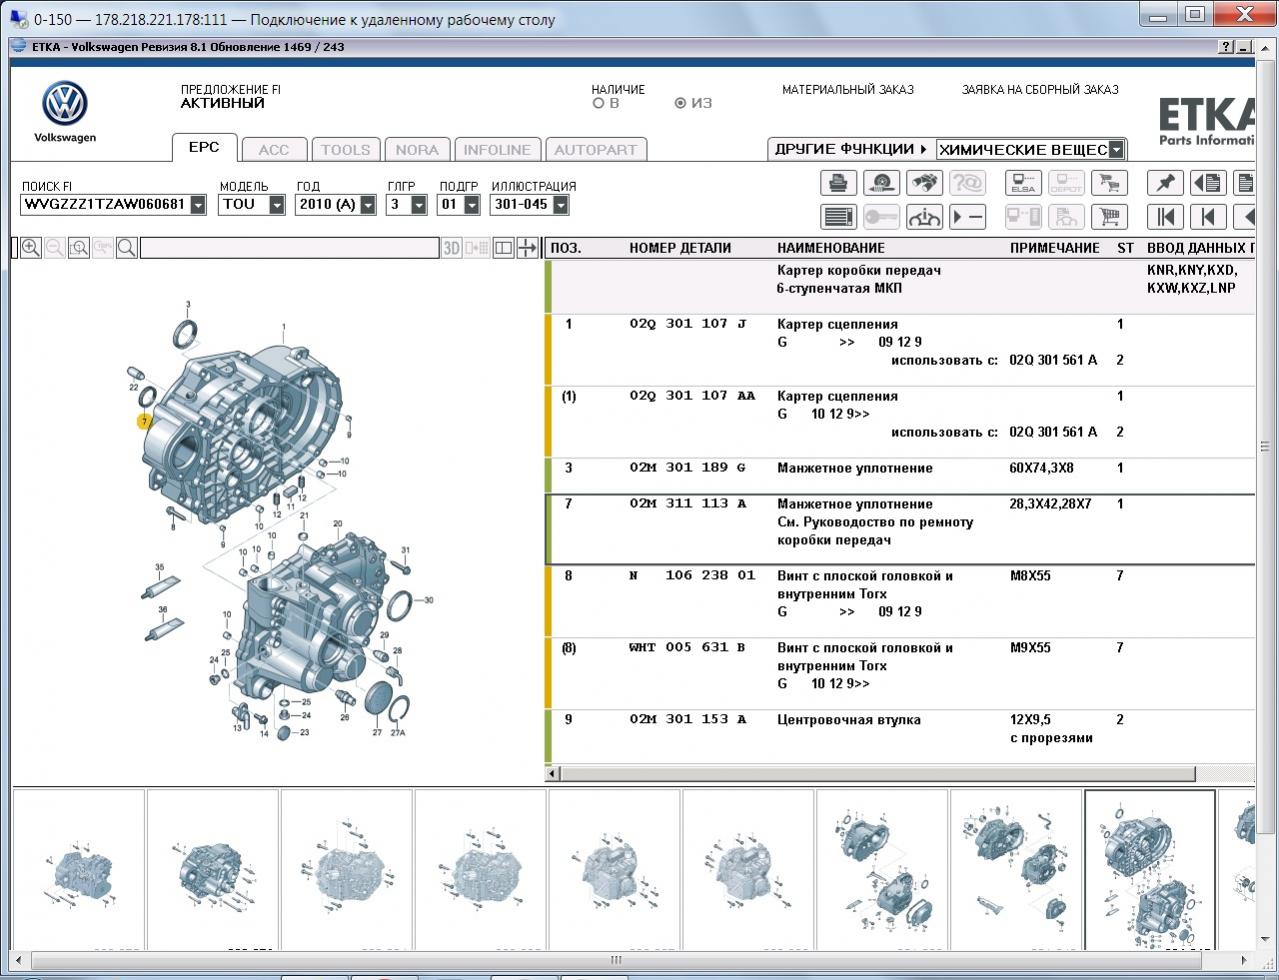Click the parts table horizontal scrollbar

pos(877,774)
